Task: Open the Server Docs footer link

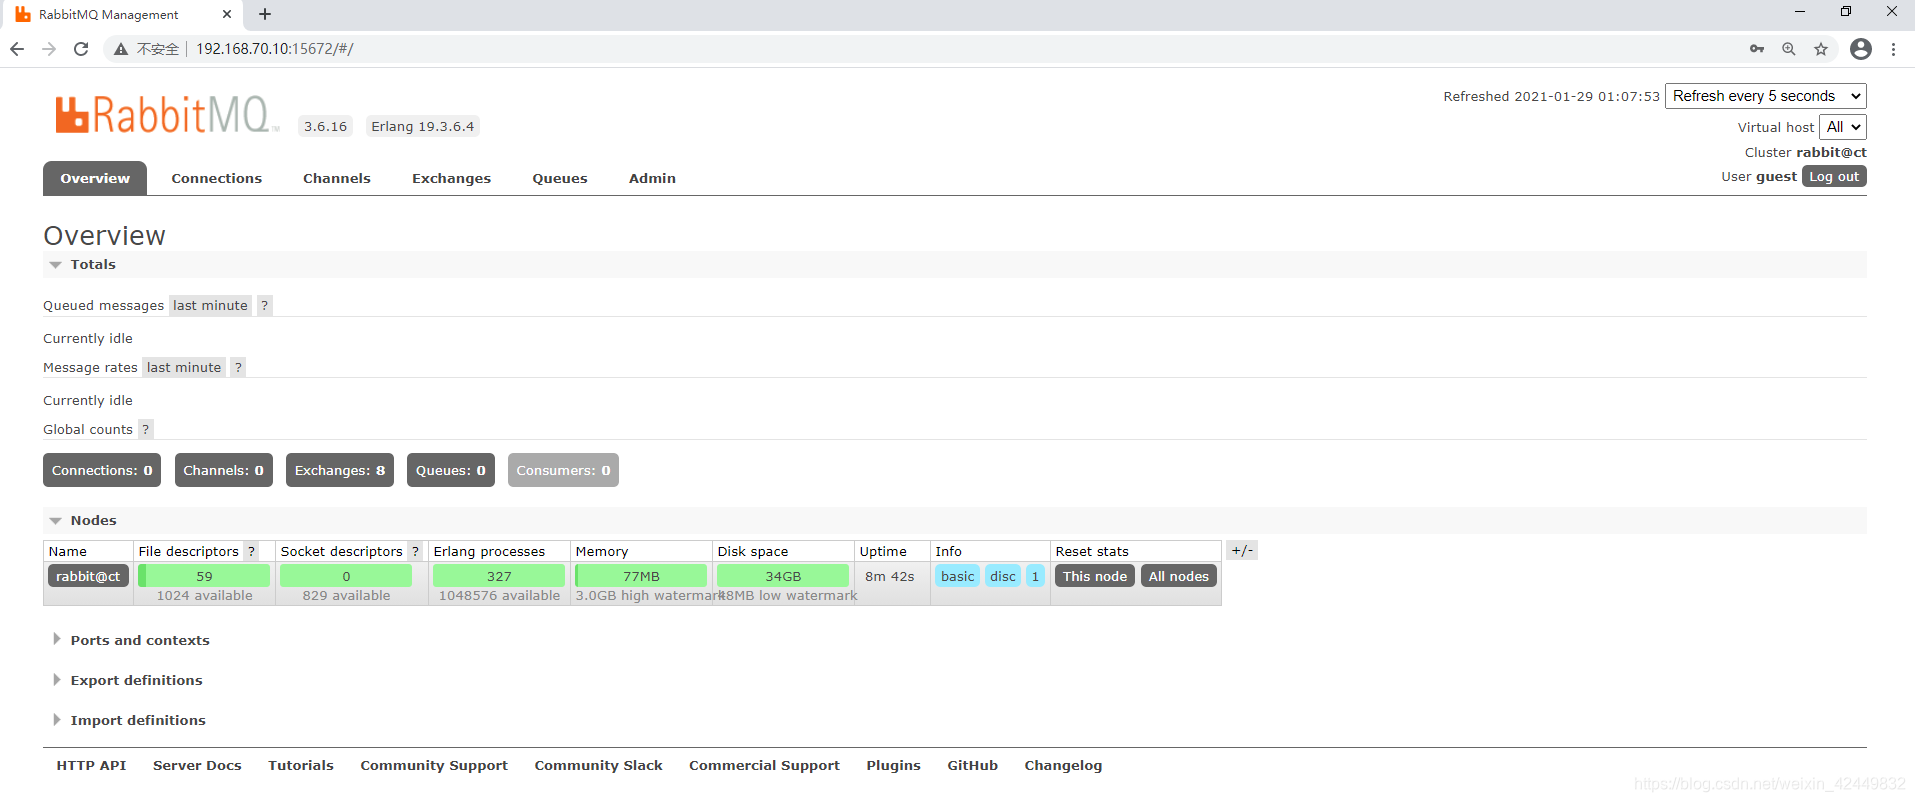Action: coord(197,766)
